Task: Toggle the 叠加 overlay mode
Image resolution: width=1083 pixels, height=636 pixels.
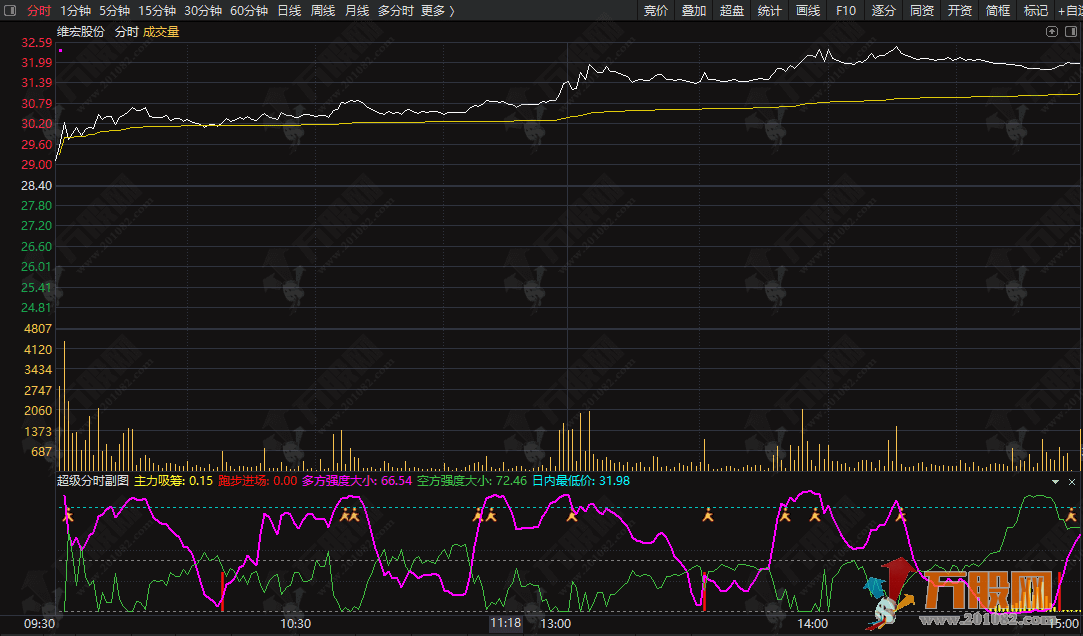Action: coord(693,11)
